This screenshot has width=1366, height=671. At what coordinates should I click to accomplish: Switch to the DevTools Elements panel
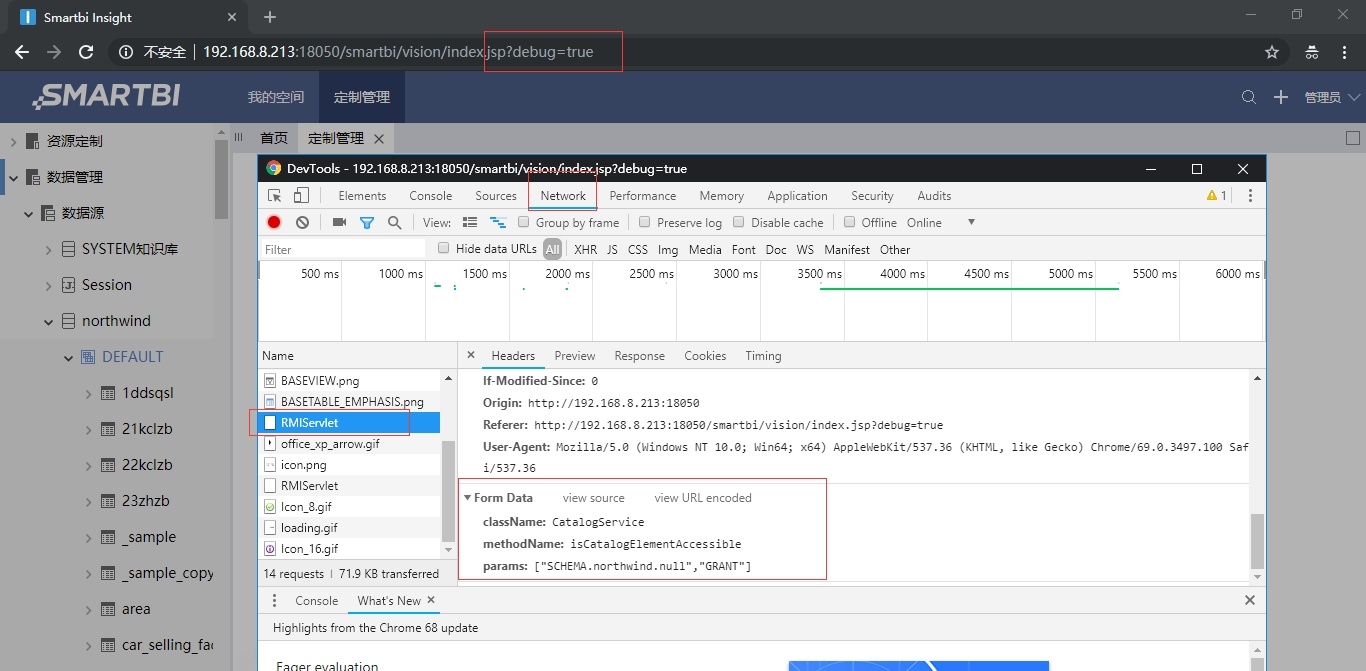[362, 196]
